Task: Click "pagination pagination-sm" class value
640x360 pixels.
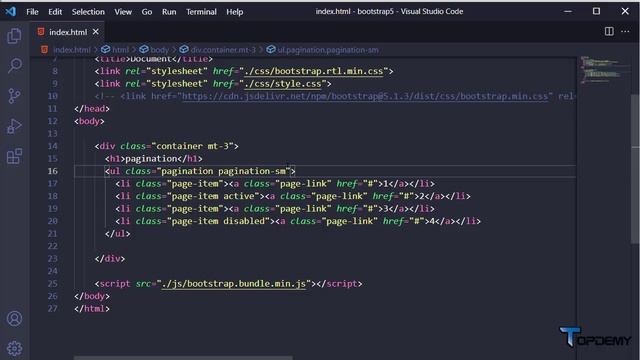Action: tap(223, 171)
